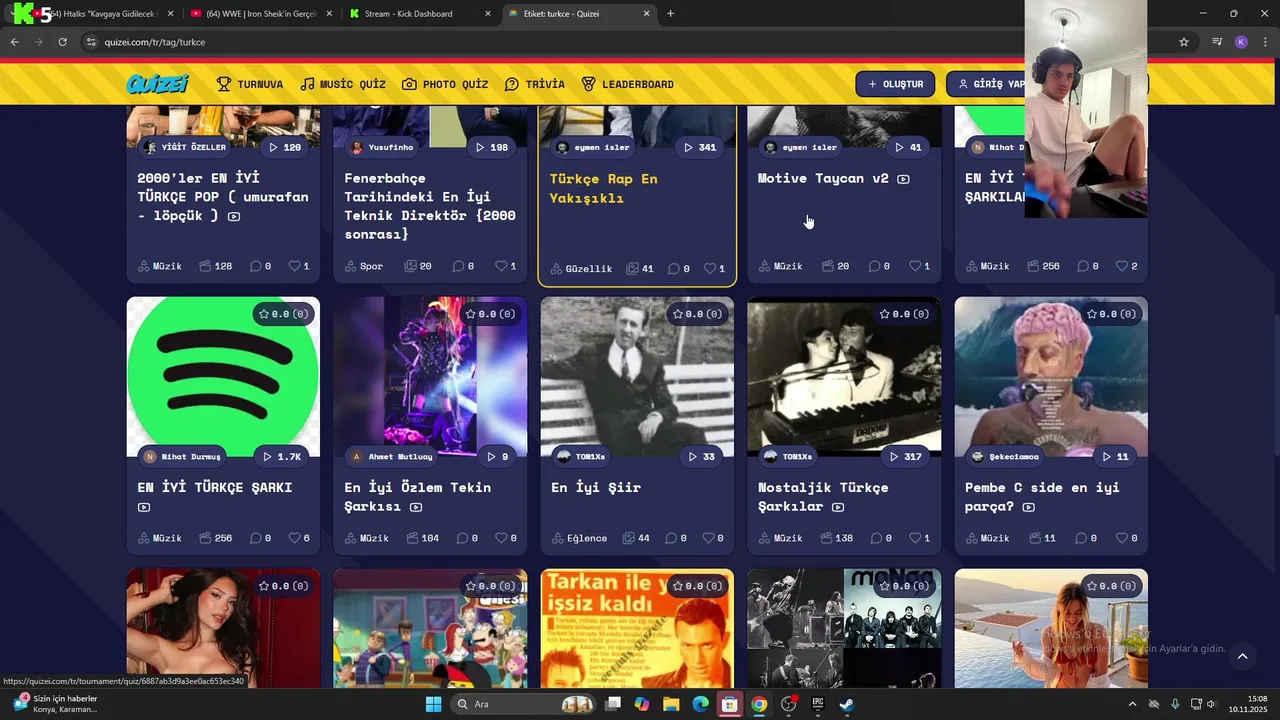The image size is (1280, 720).
Task: Open the Trivia section
Action: click(535, 84)
